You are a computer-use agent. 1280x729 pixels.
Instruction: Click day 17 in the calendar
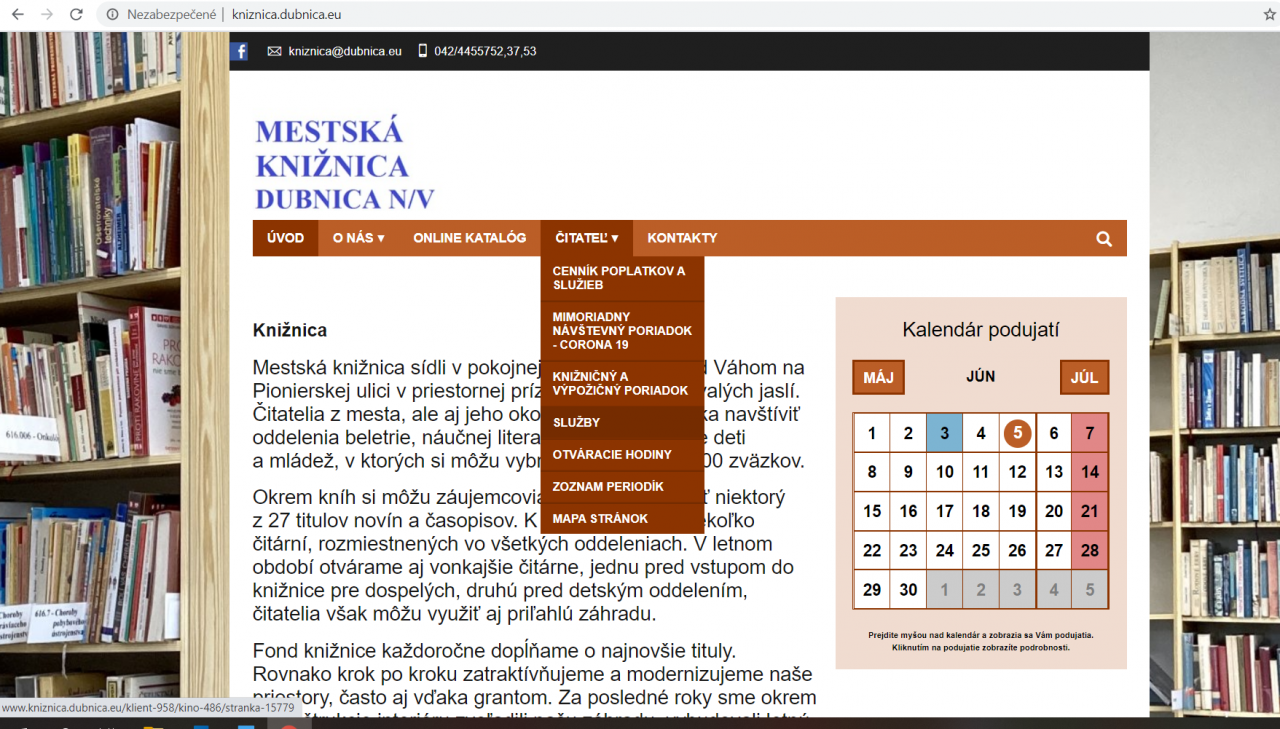[x=945, y=511]
